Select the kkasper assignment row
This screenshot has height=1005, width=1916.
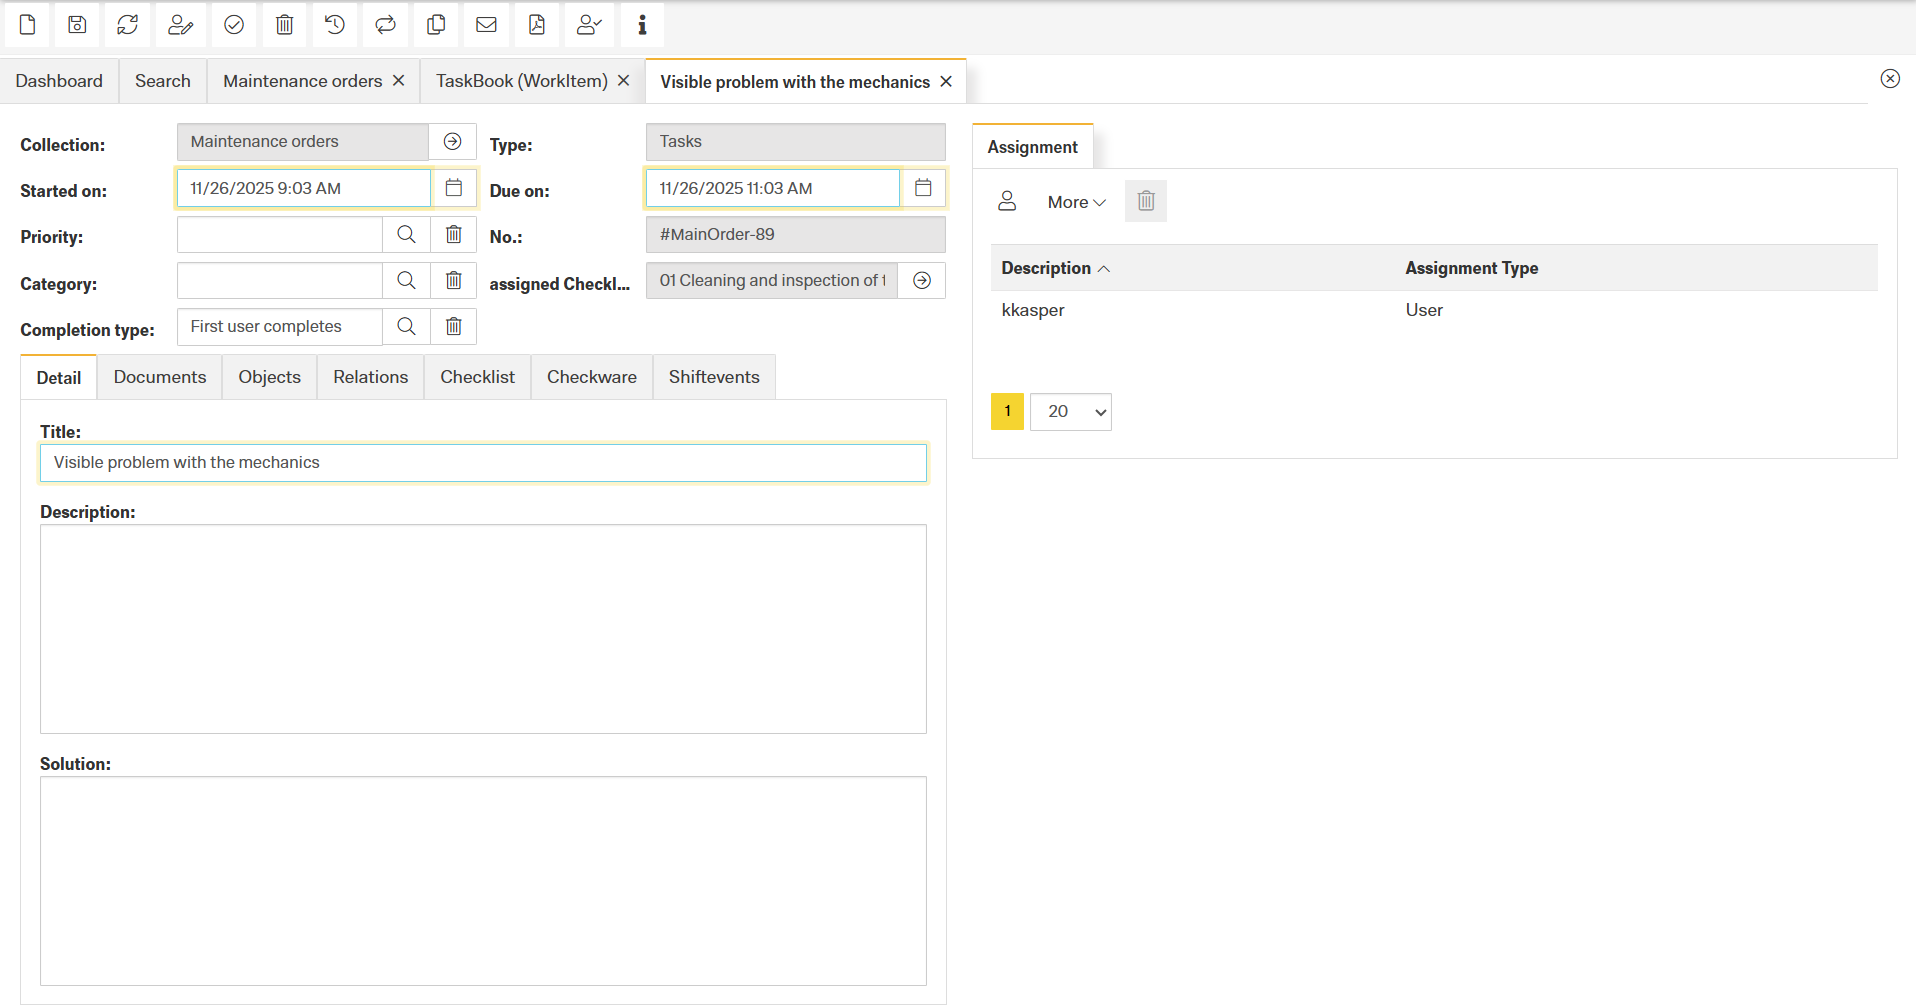pyautogui.click(x=1033, y=310)
